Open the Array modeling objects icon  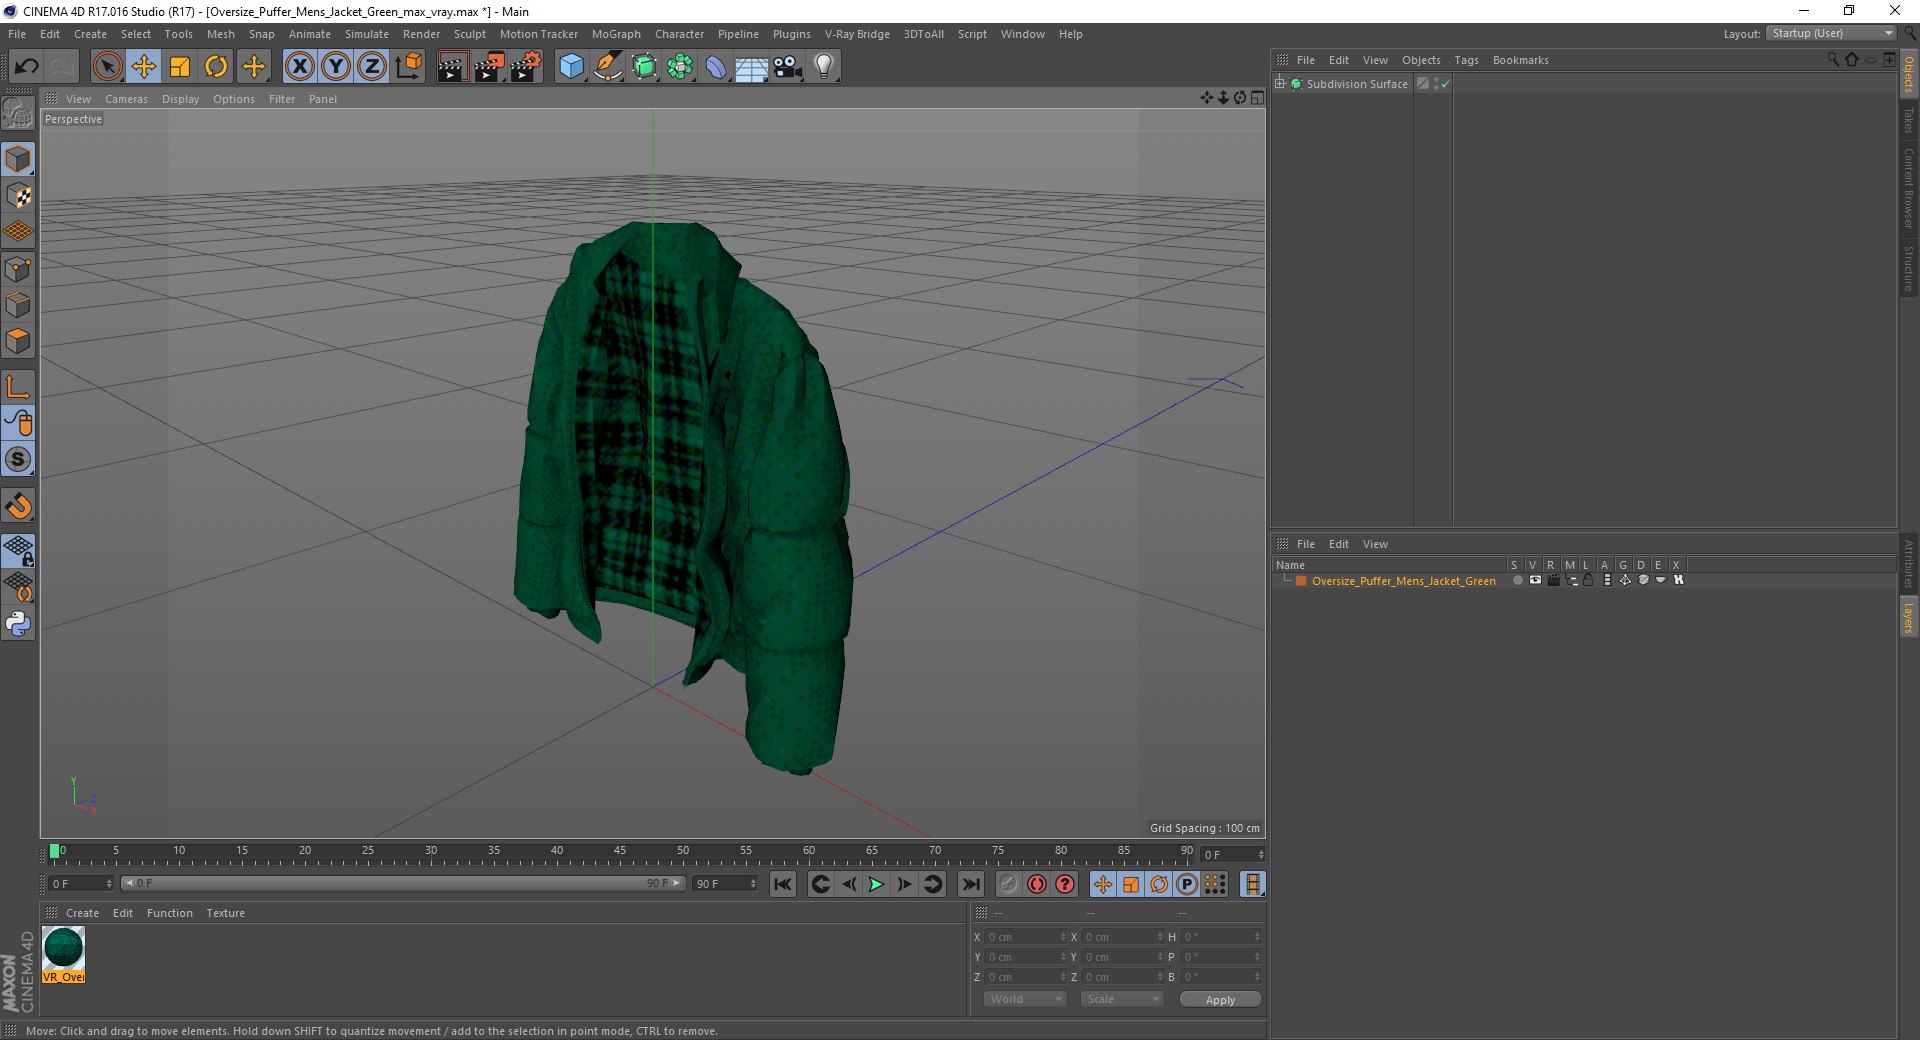coord(680,67)
